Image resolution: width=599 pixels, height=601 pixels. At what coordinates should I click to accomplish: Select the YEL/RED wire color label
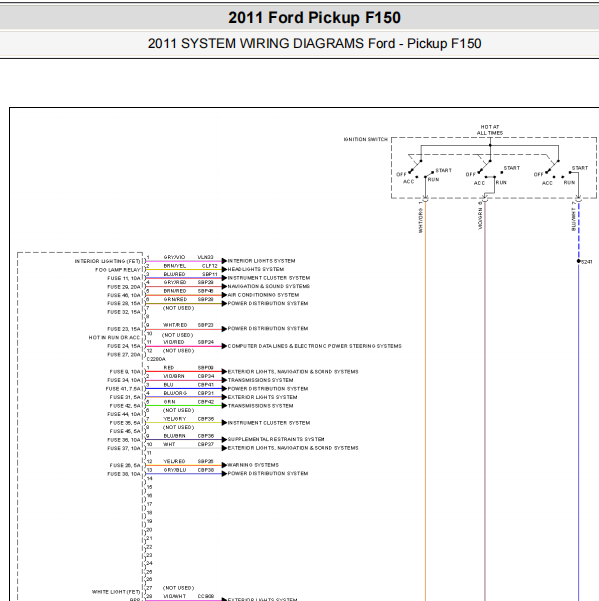tap(174, 461)
